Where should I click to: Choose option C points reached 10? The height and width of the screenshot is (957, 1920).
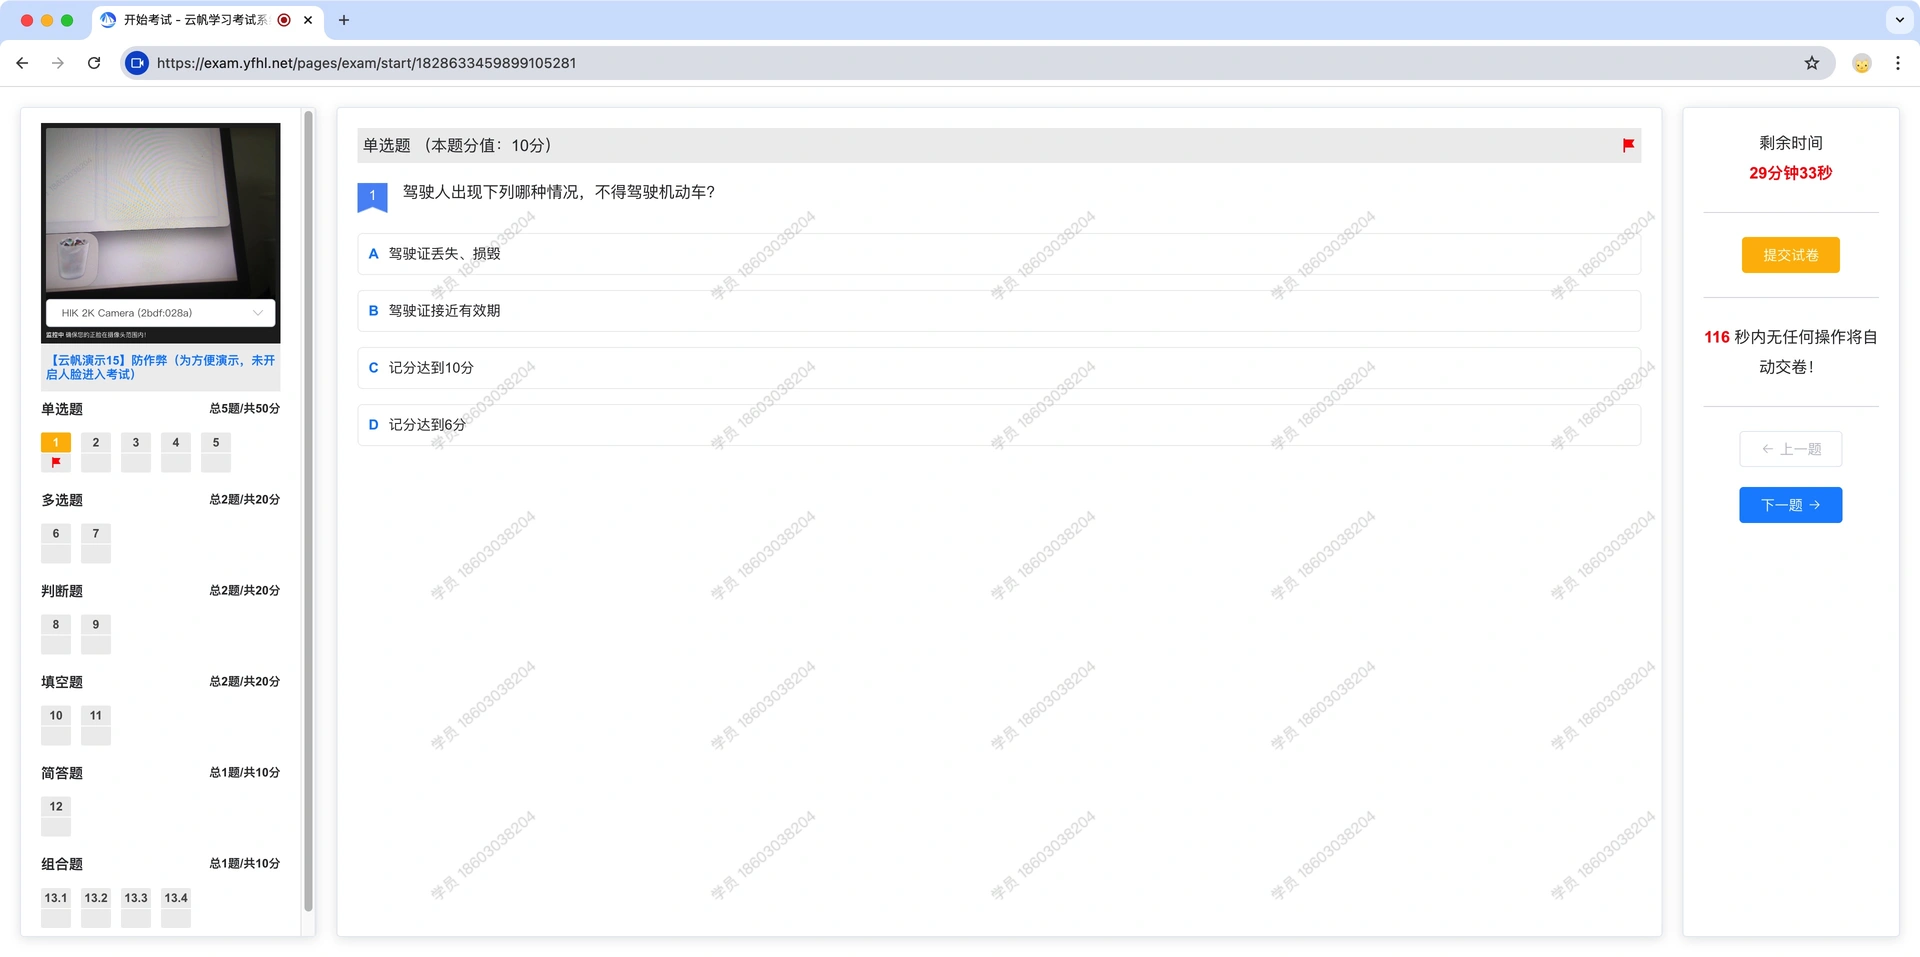pos(999,368)
